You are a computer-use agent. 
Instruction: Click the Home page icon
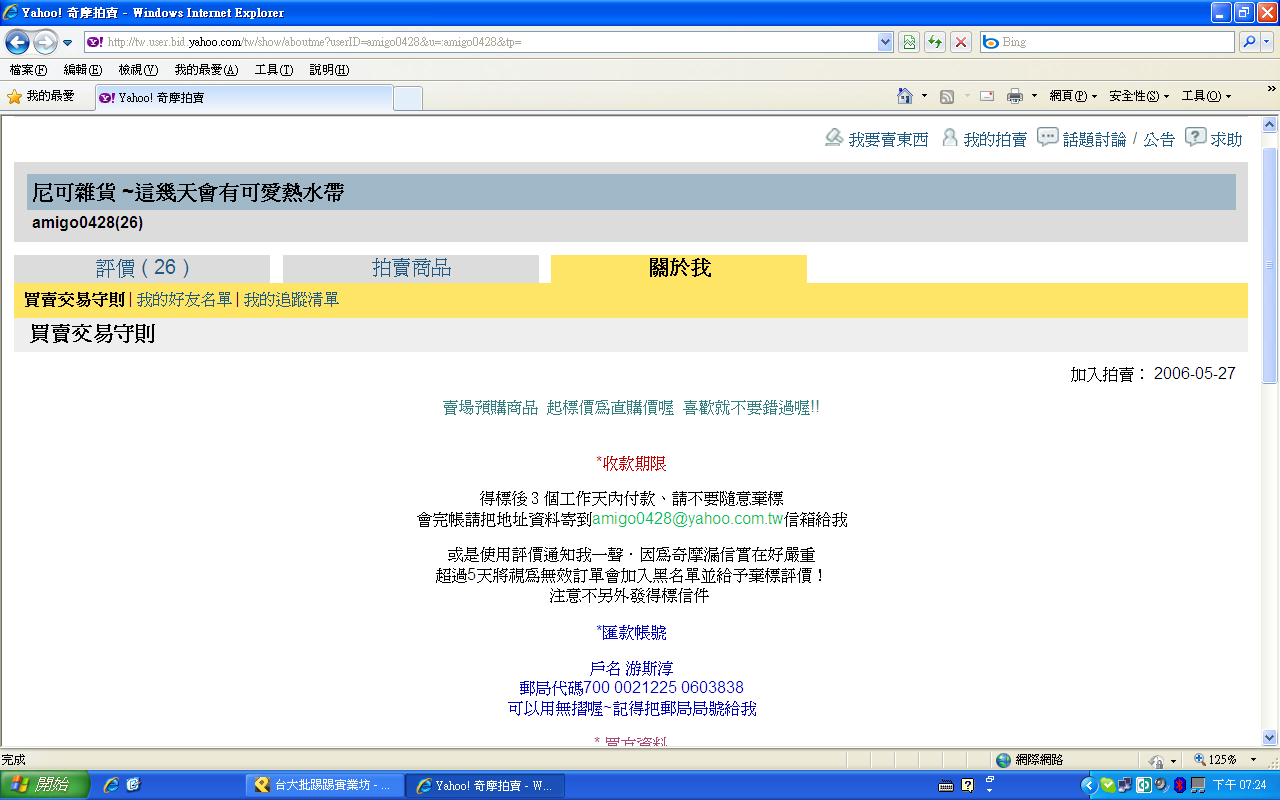(905, 96)
